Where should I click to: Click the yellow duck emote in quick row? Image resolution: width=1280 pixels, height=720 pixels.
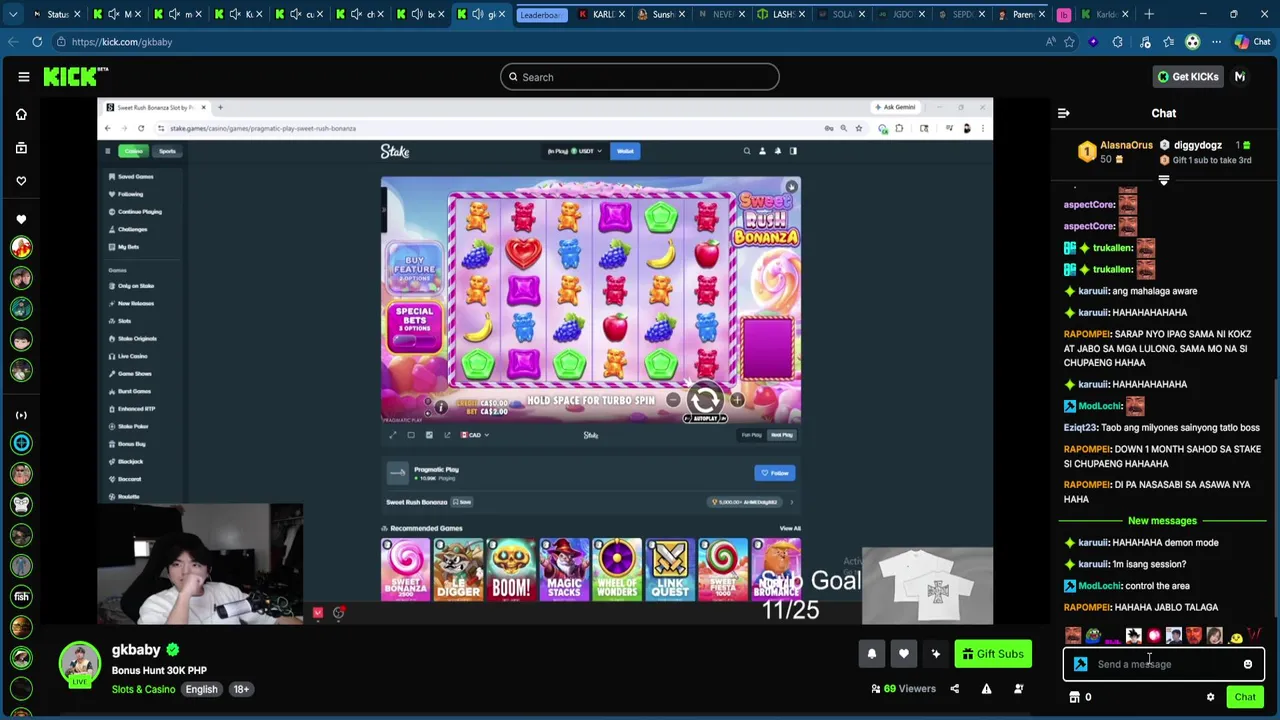click(x=1236, y=636)
